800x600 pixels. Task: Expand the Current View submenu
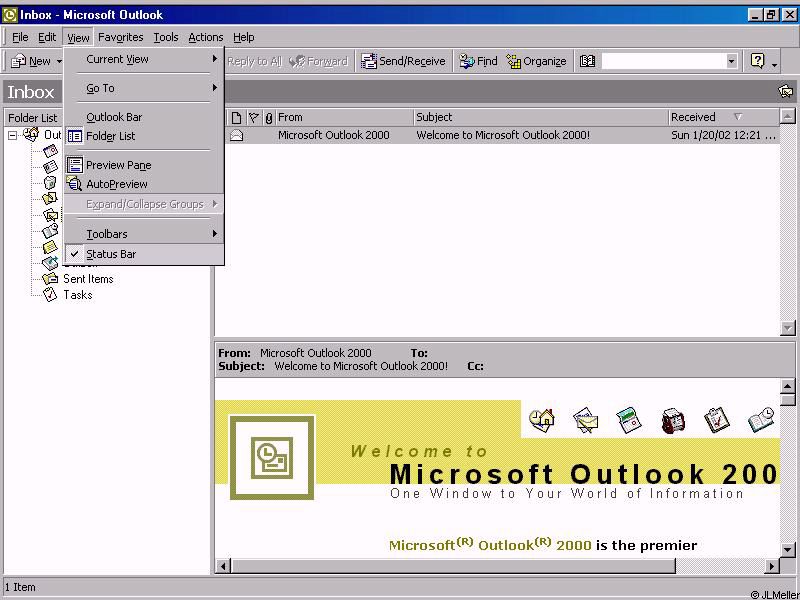144,59
